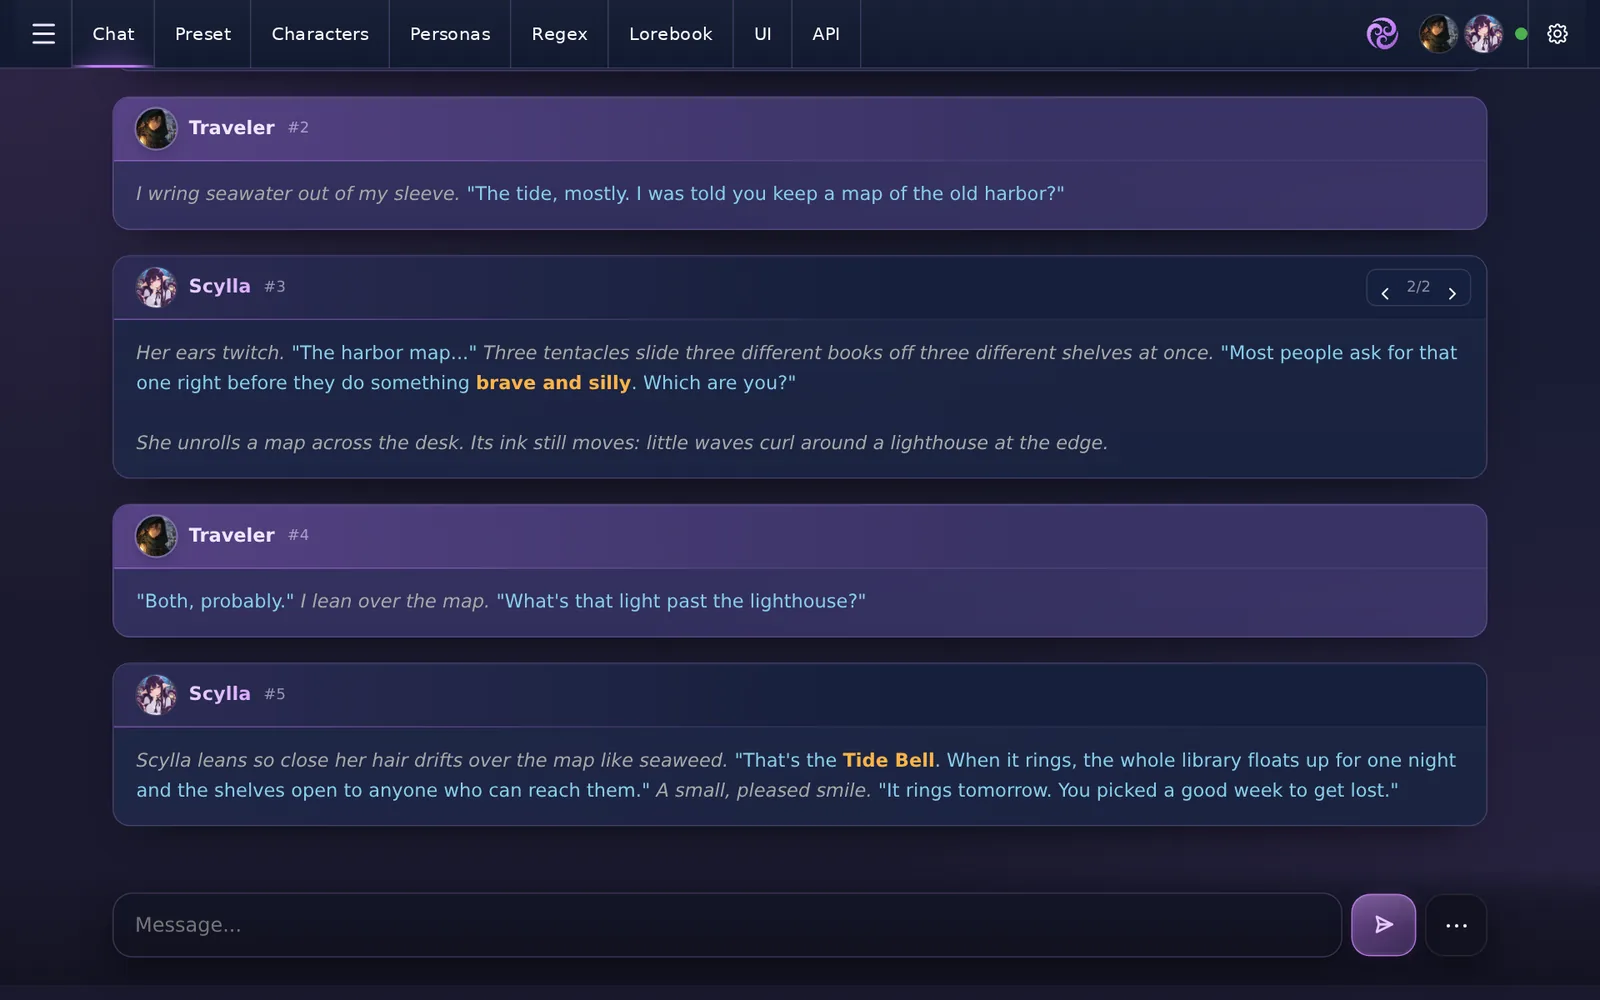Click the text 'I wring seawater out of my sleeve.'
The width and height of the screenshot is (1600, 1000).
(x=297, y=194)
